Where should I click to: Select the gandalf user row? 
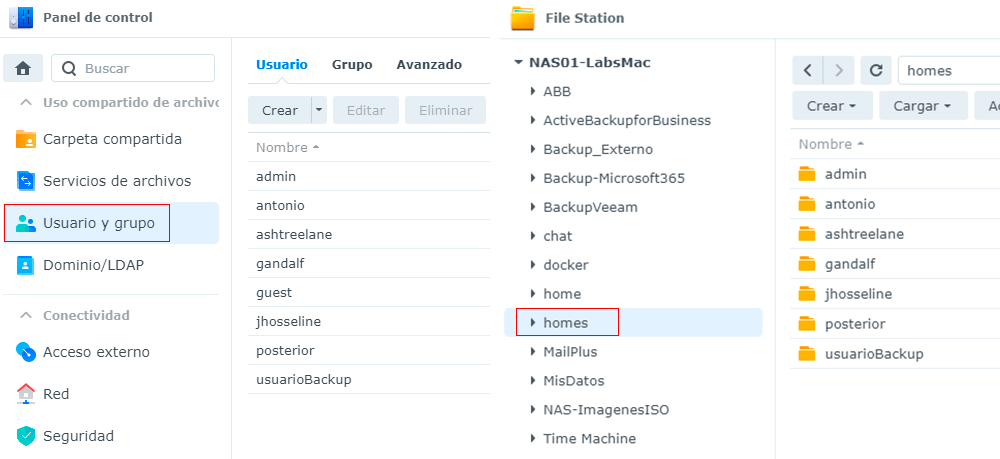point(280,263)
